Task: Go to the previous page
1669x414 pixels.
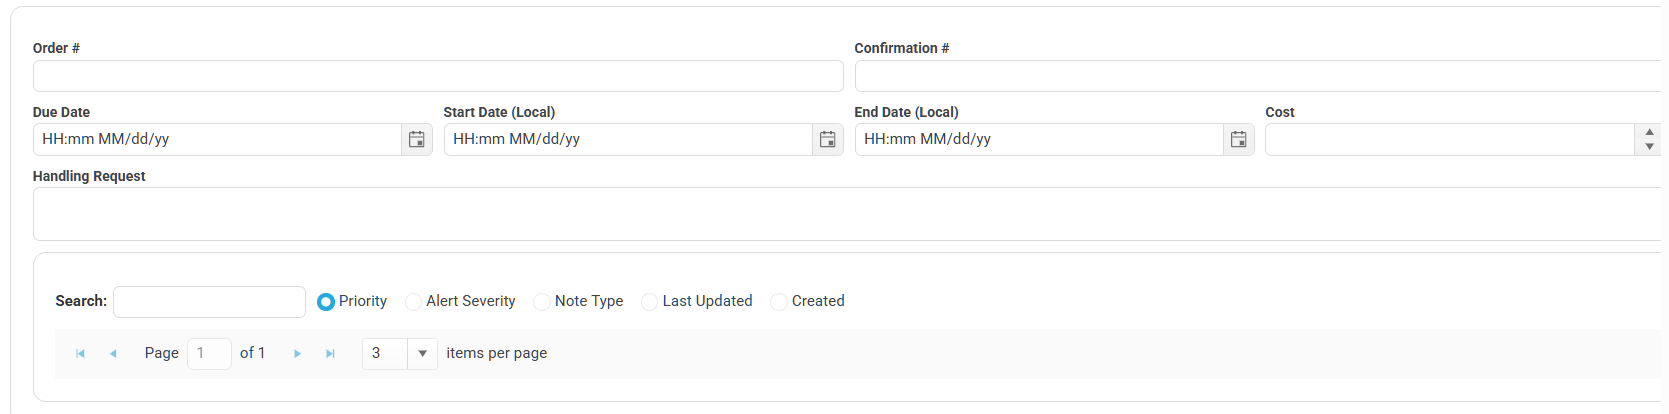Action: pyautogui.click(x=113, y=354)
